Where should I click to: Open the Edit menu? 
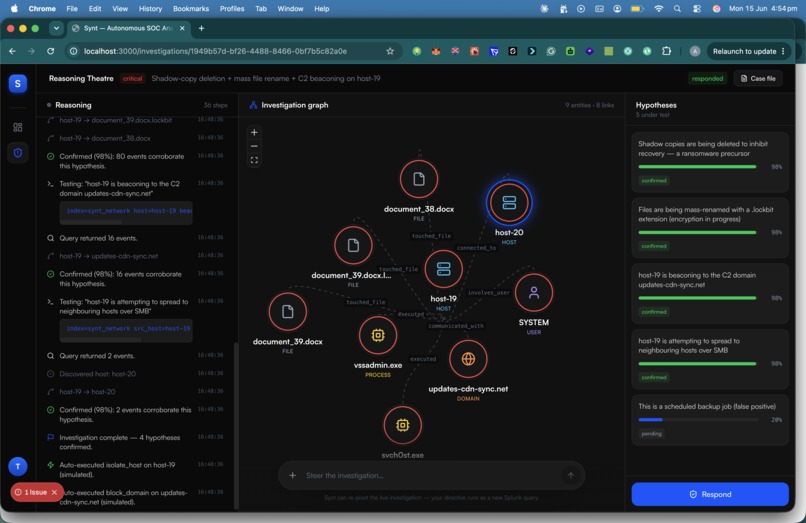click(95, 9)
